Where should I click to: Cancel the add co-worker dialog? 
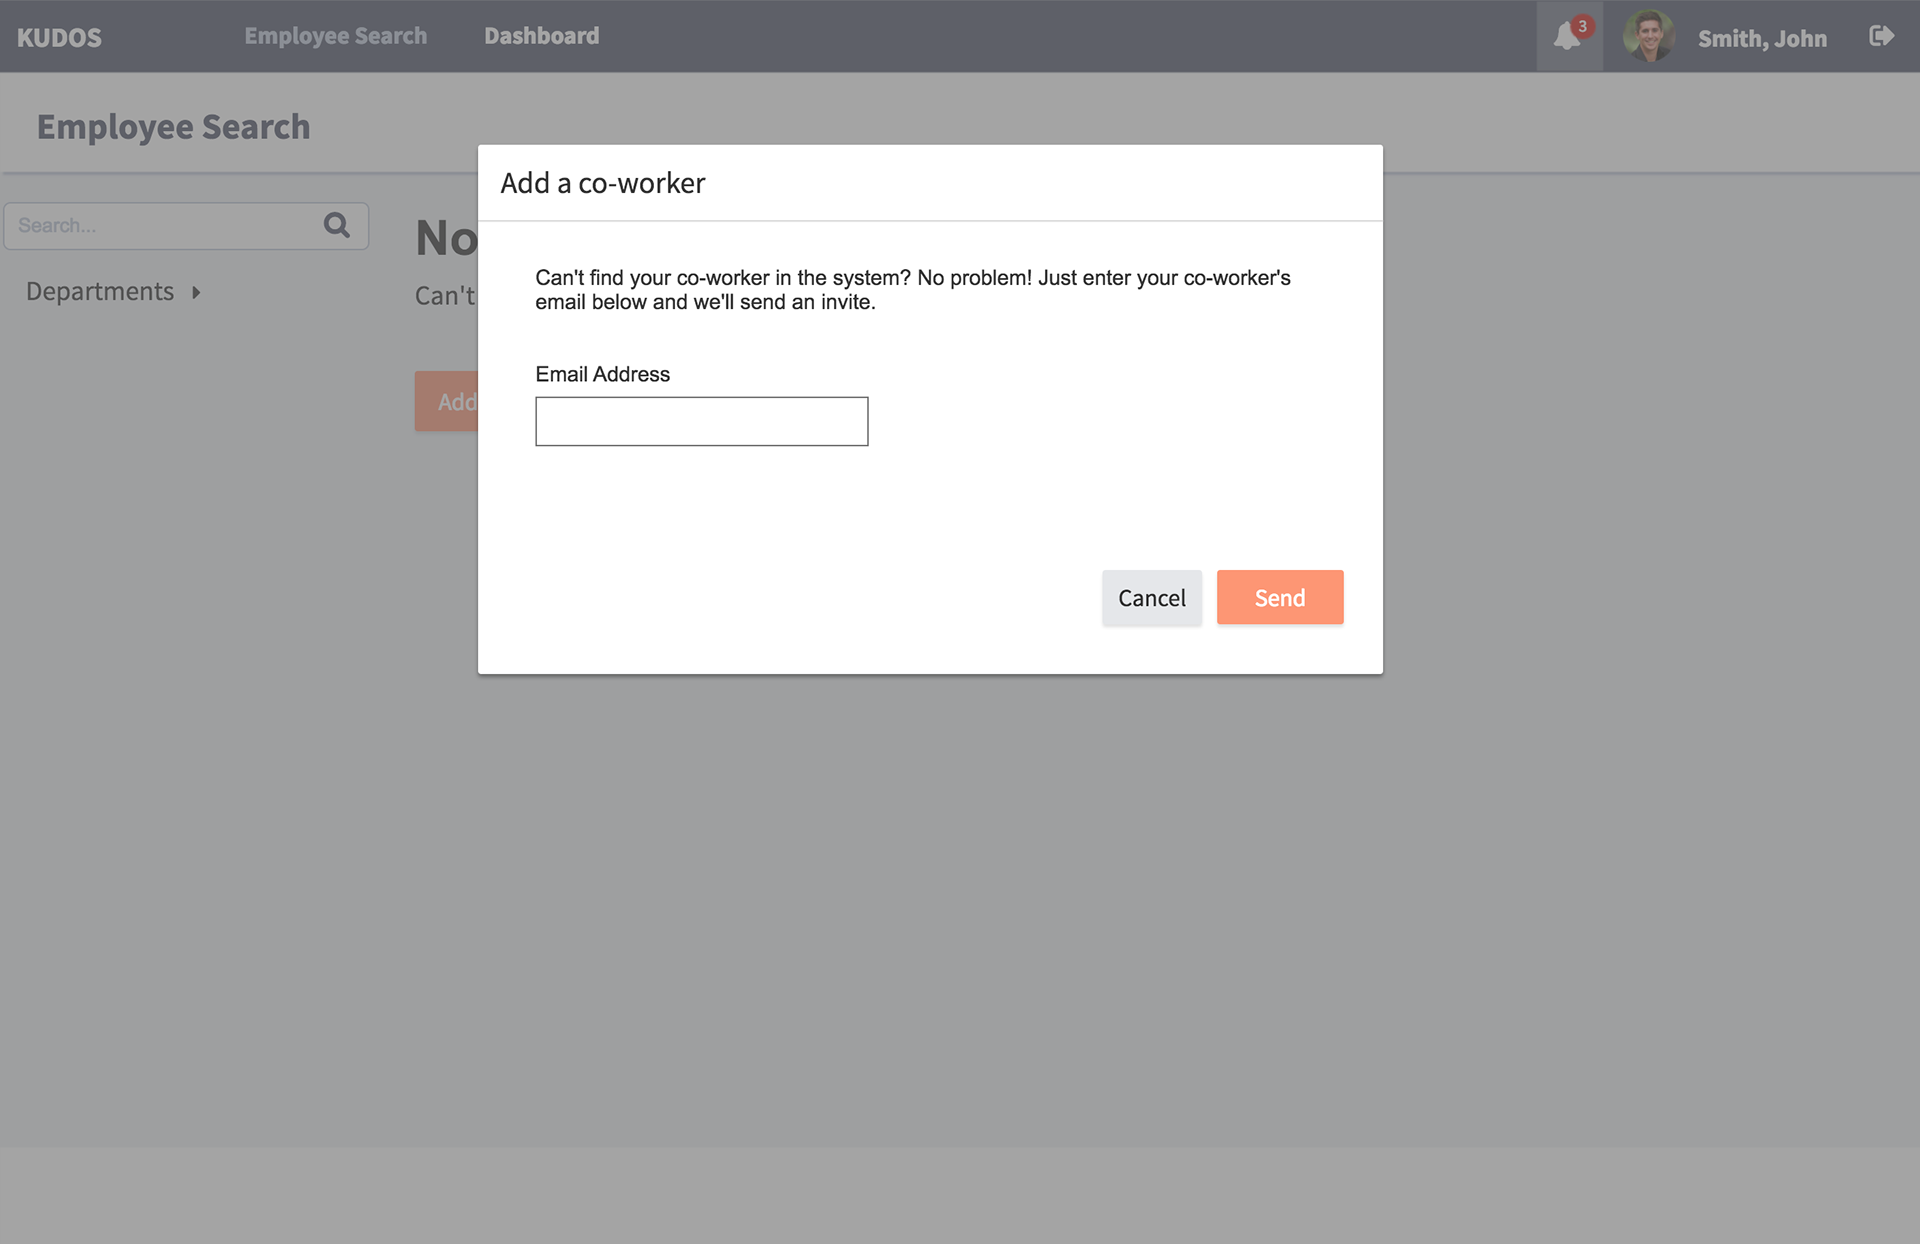1151,598
